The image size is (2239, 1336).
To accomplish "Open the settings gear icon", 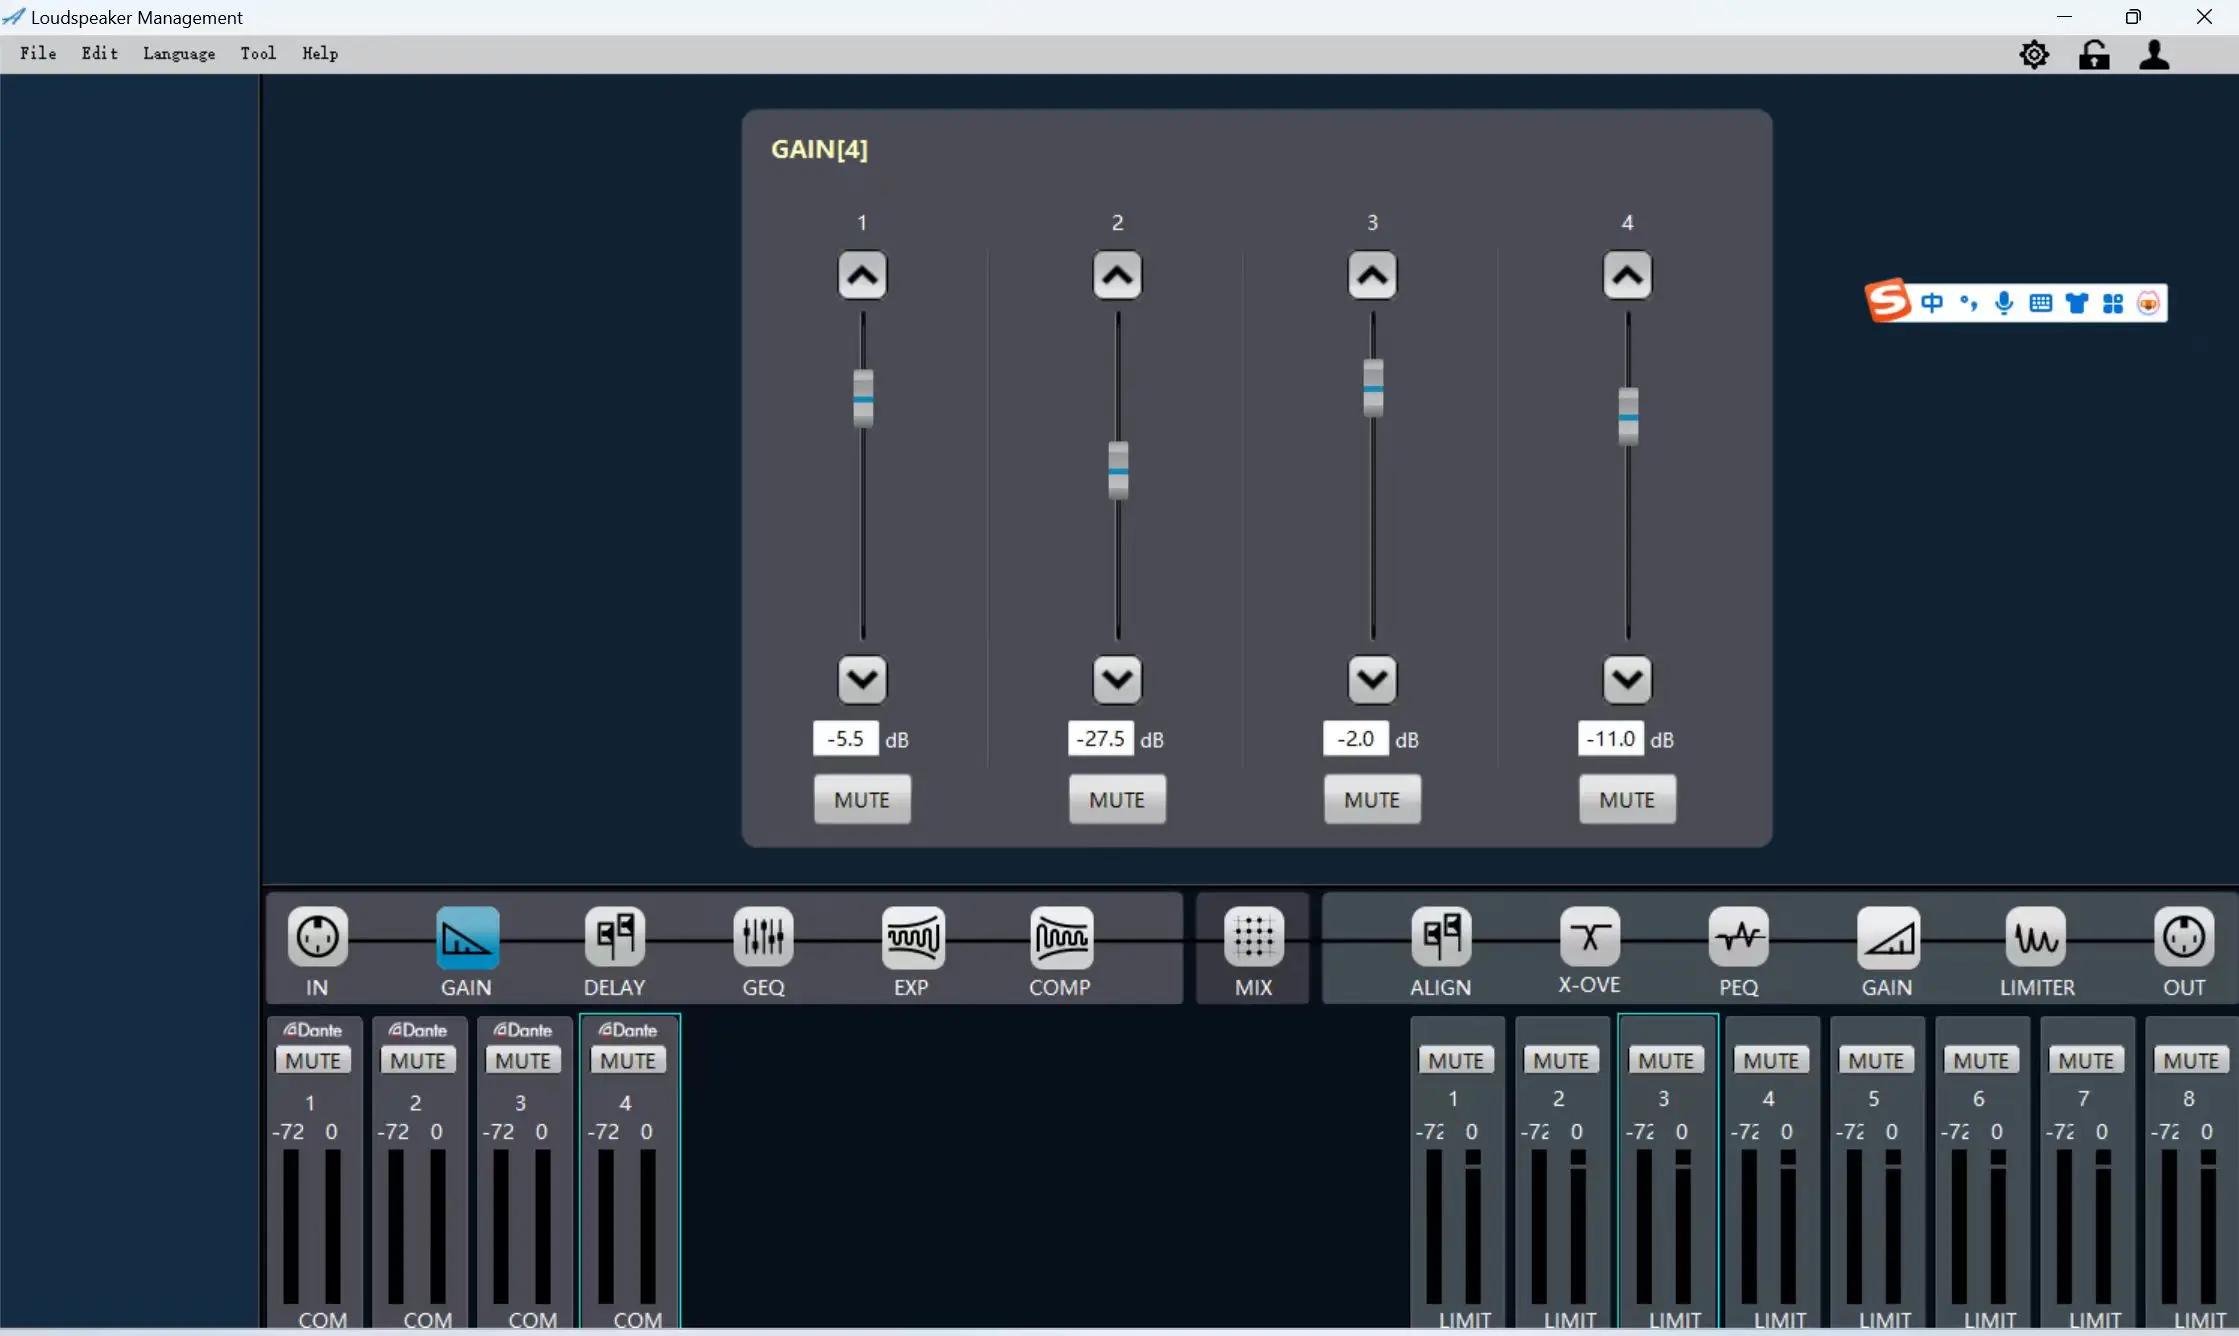I will click(2034, 54).
